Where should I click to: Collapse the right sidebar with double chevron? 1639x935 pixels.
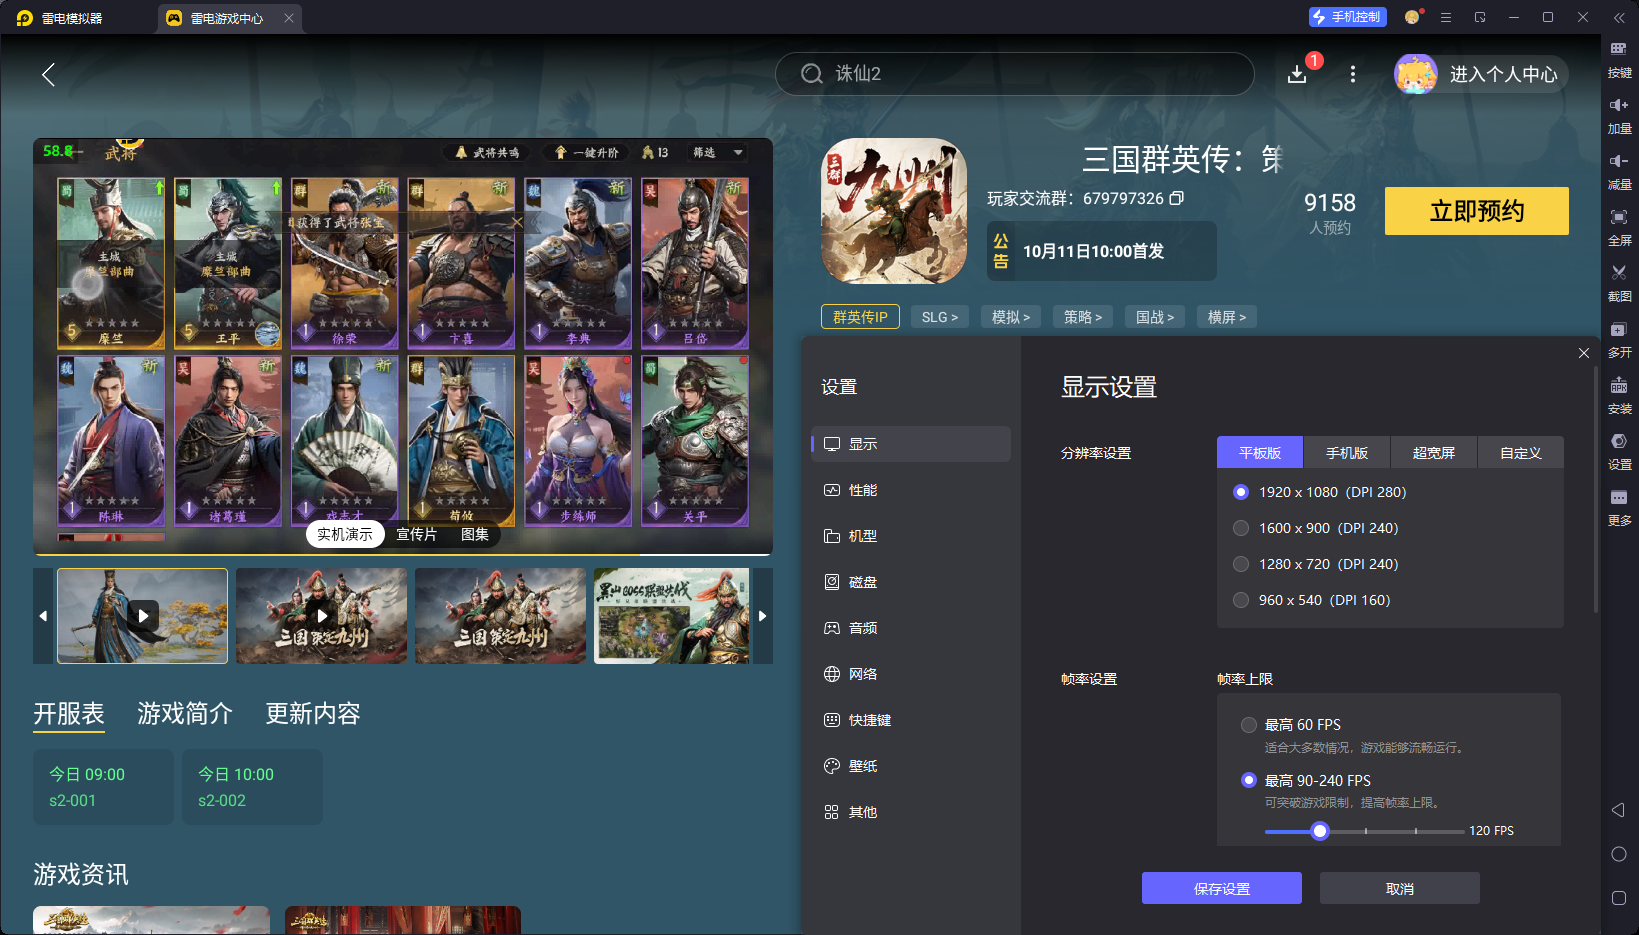(1619, 18)
